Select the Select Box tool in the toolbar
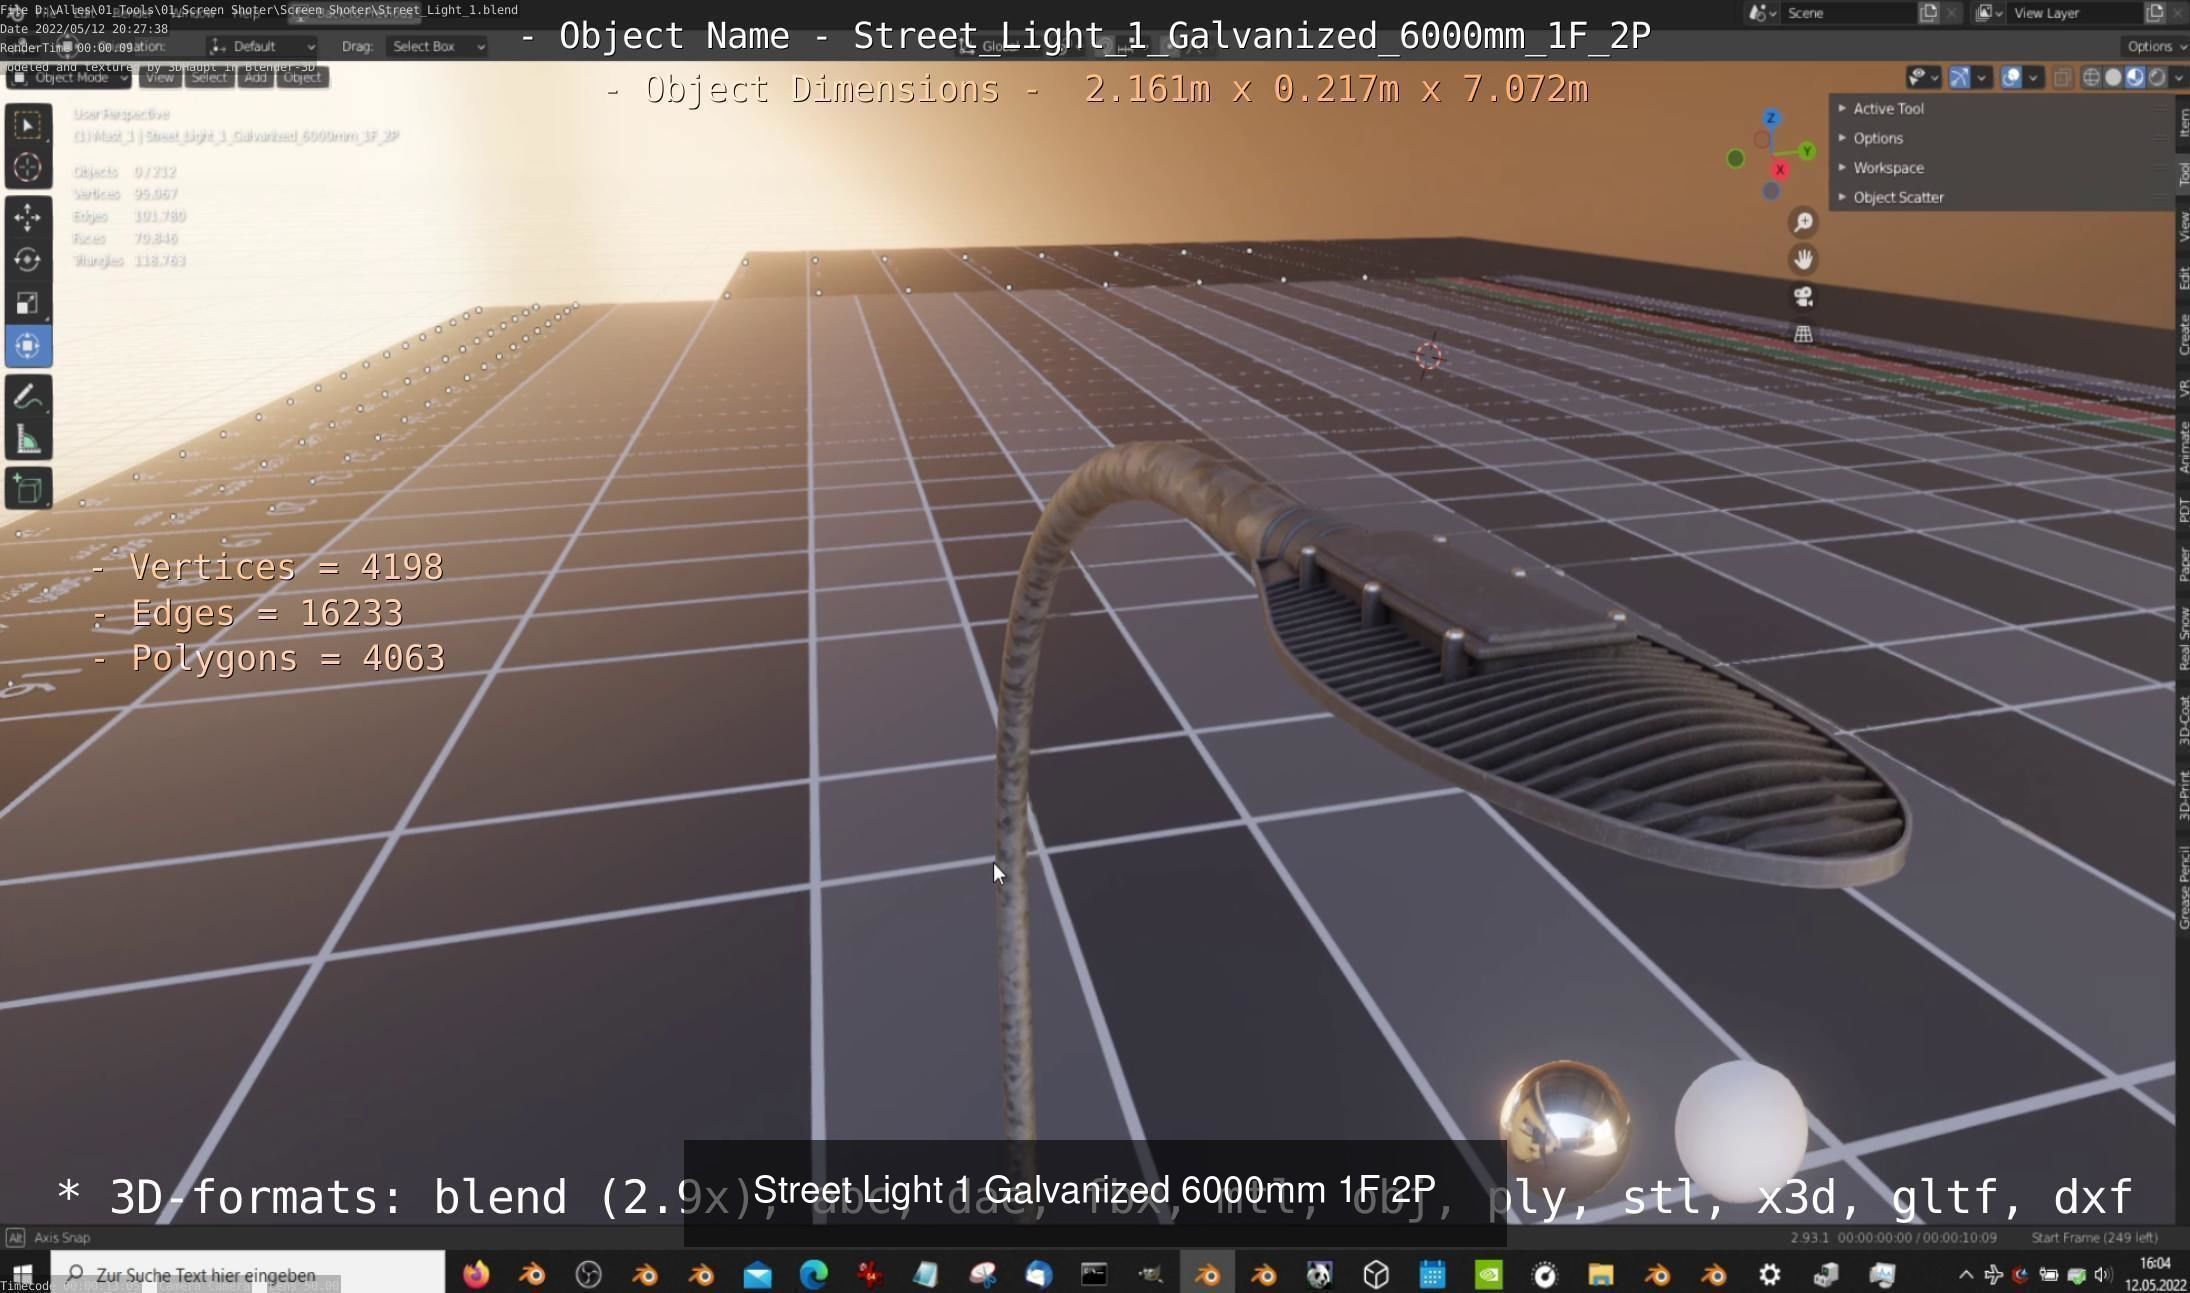Image resolution: width=2190 pixels, height=1293 pixels. (28, 125)
